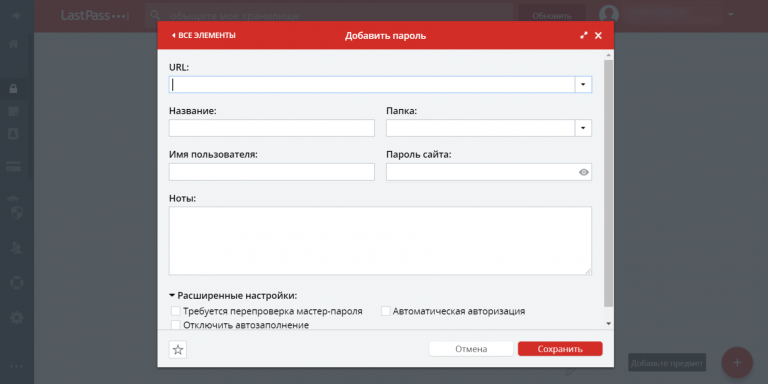Click the star favorite icon
Viewport: 768px width, 384px height.
pos(178,350)
